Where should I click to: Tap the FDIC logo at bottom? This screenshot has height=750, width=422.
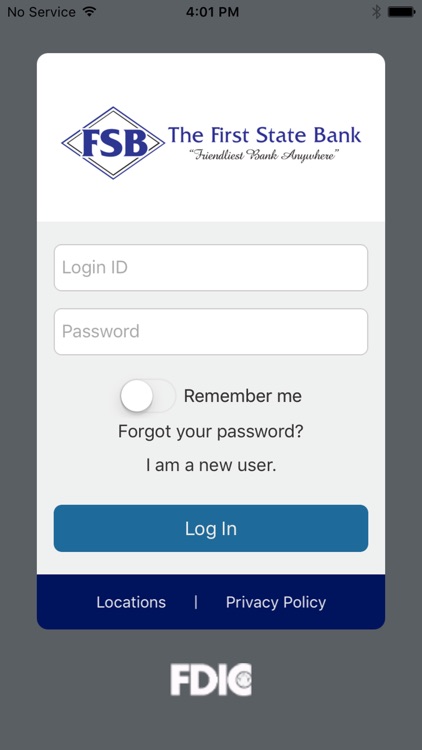211,679
